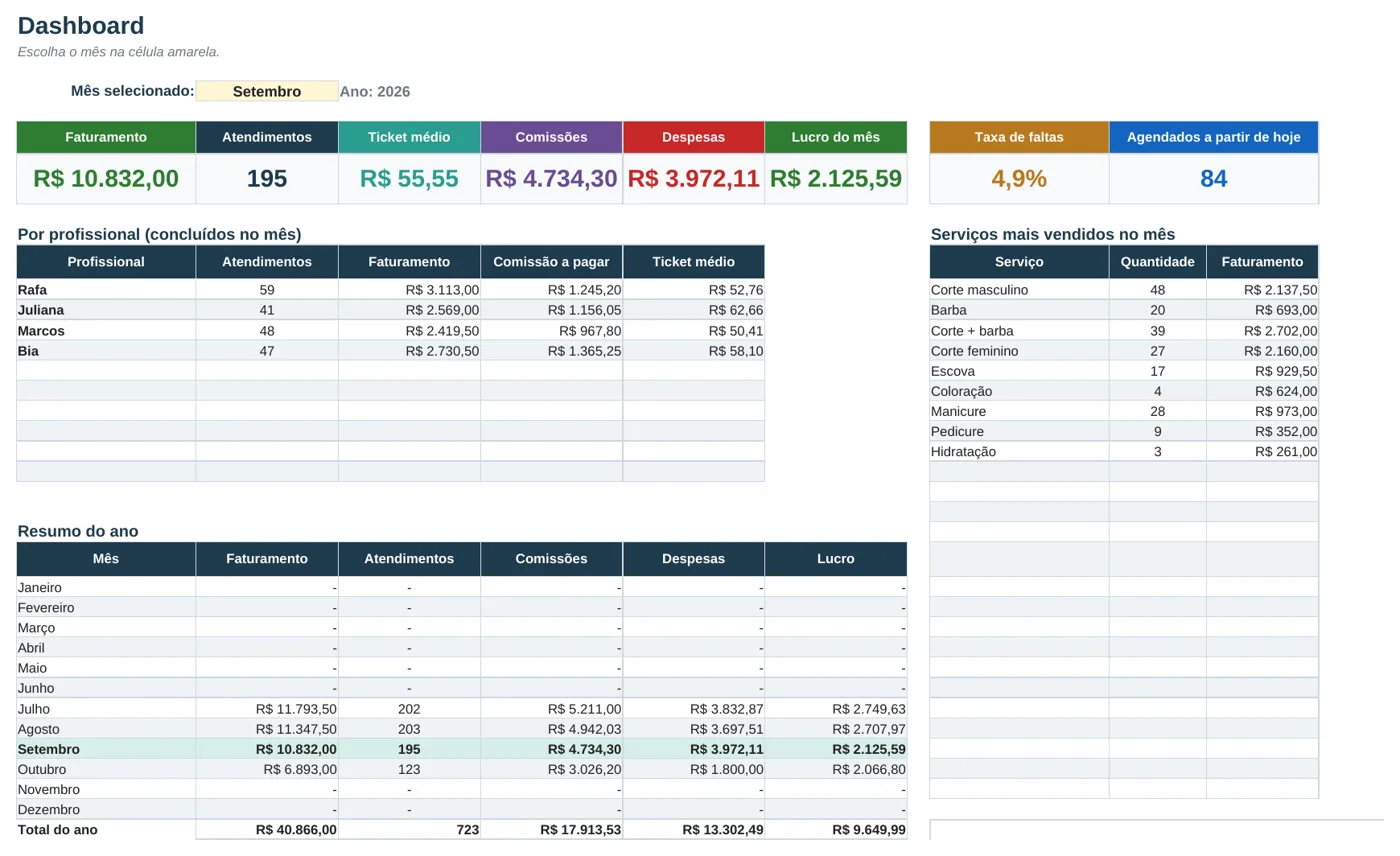Click the "R$ 55,55" ticket médio value
1400x856 pixels.
(x=409, y=179)
